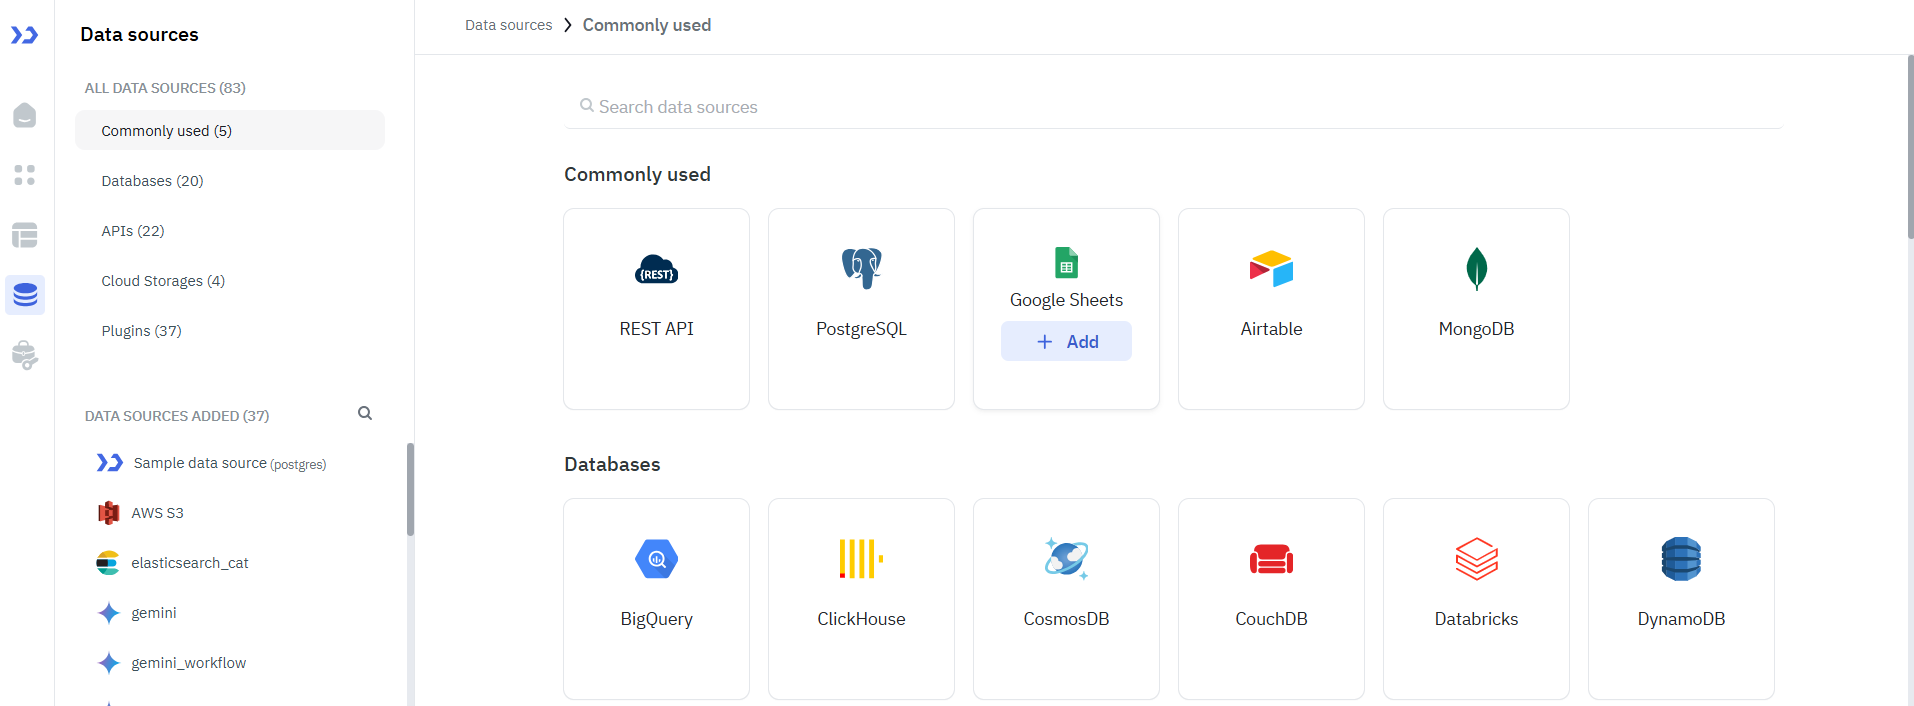This screenshot has width=1914, height=706.
Task: Click the Add button for Google Sheets
Action: click(x=1066, y=341)
